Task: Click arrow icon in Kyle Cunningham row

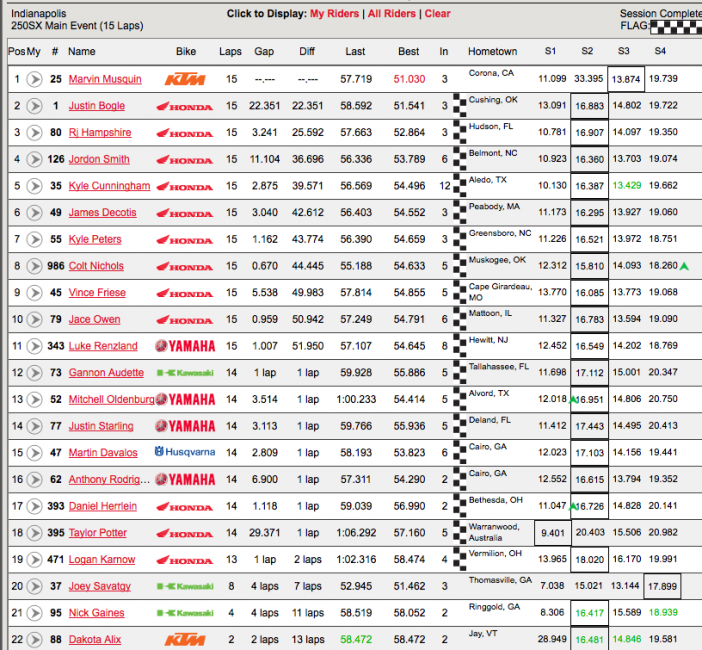Action: [x=34, y=186]
